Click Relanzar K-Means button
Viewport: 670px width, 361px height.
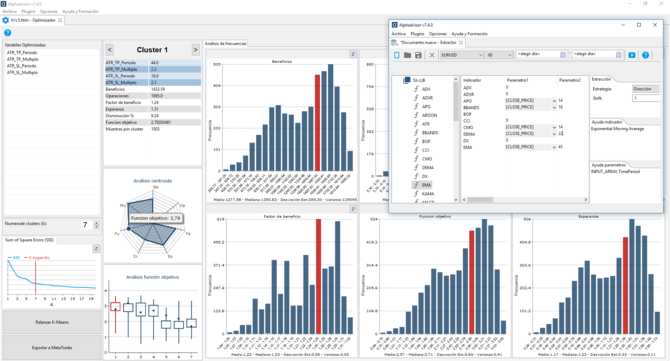[x=52, y=322]
